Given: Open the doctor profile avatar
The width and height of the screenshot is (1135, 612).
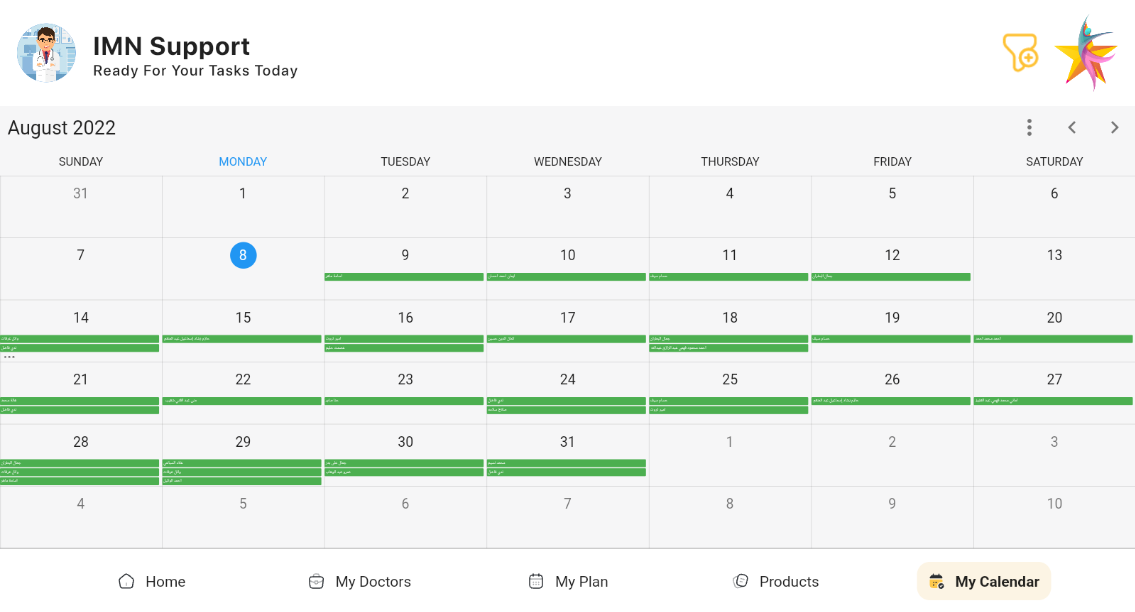Looking at the screenshot, I should click(x=46, y=53).
